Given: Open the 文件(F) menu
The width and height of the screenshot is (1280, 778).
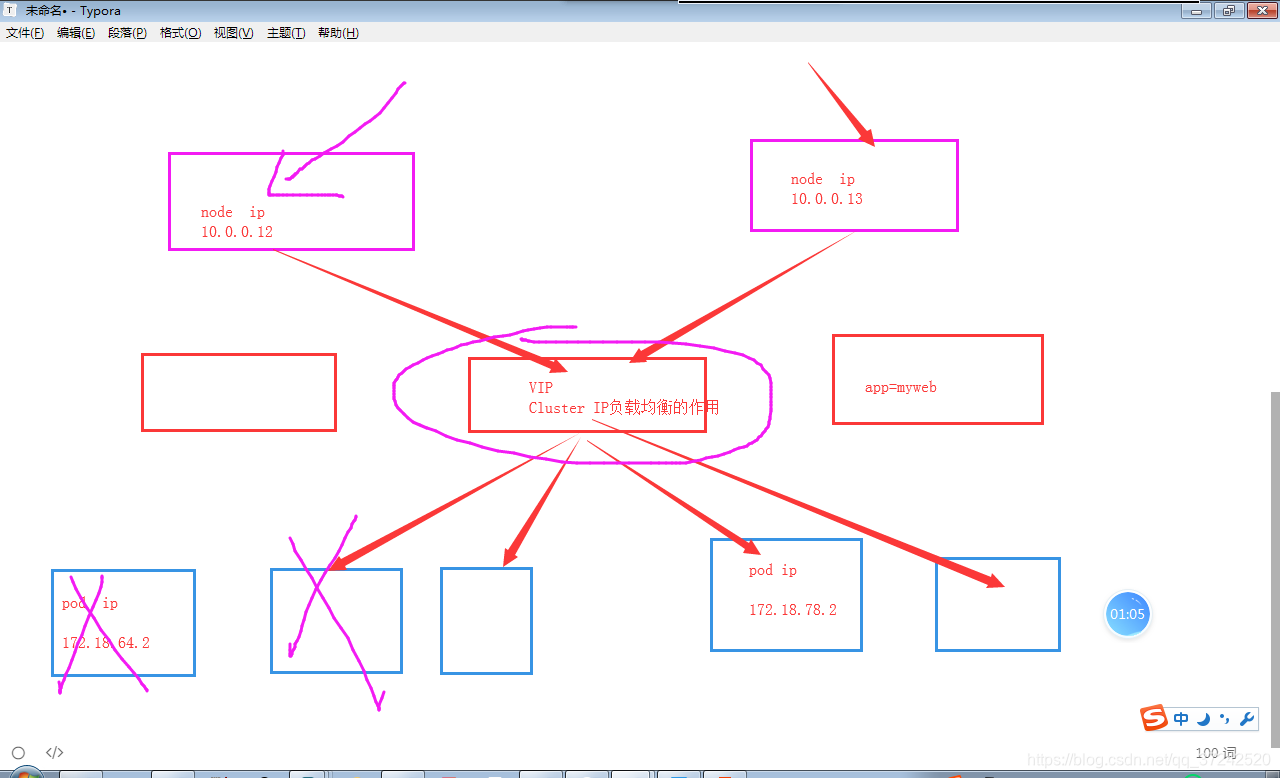Looking at the screenshot, I should [x=25, y=33].
